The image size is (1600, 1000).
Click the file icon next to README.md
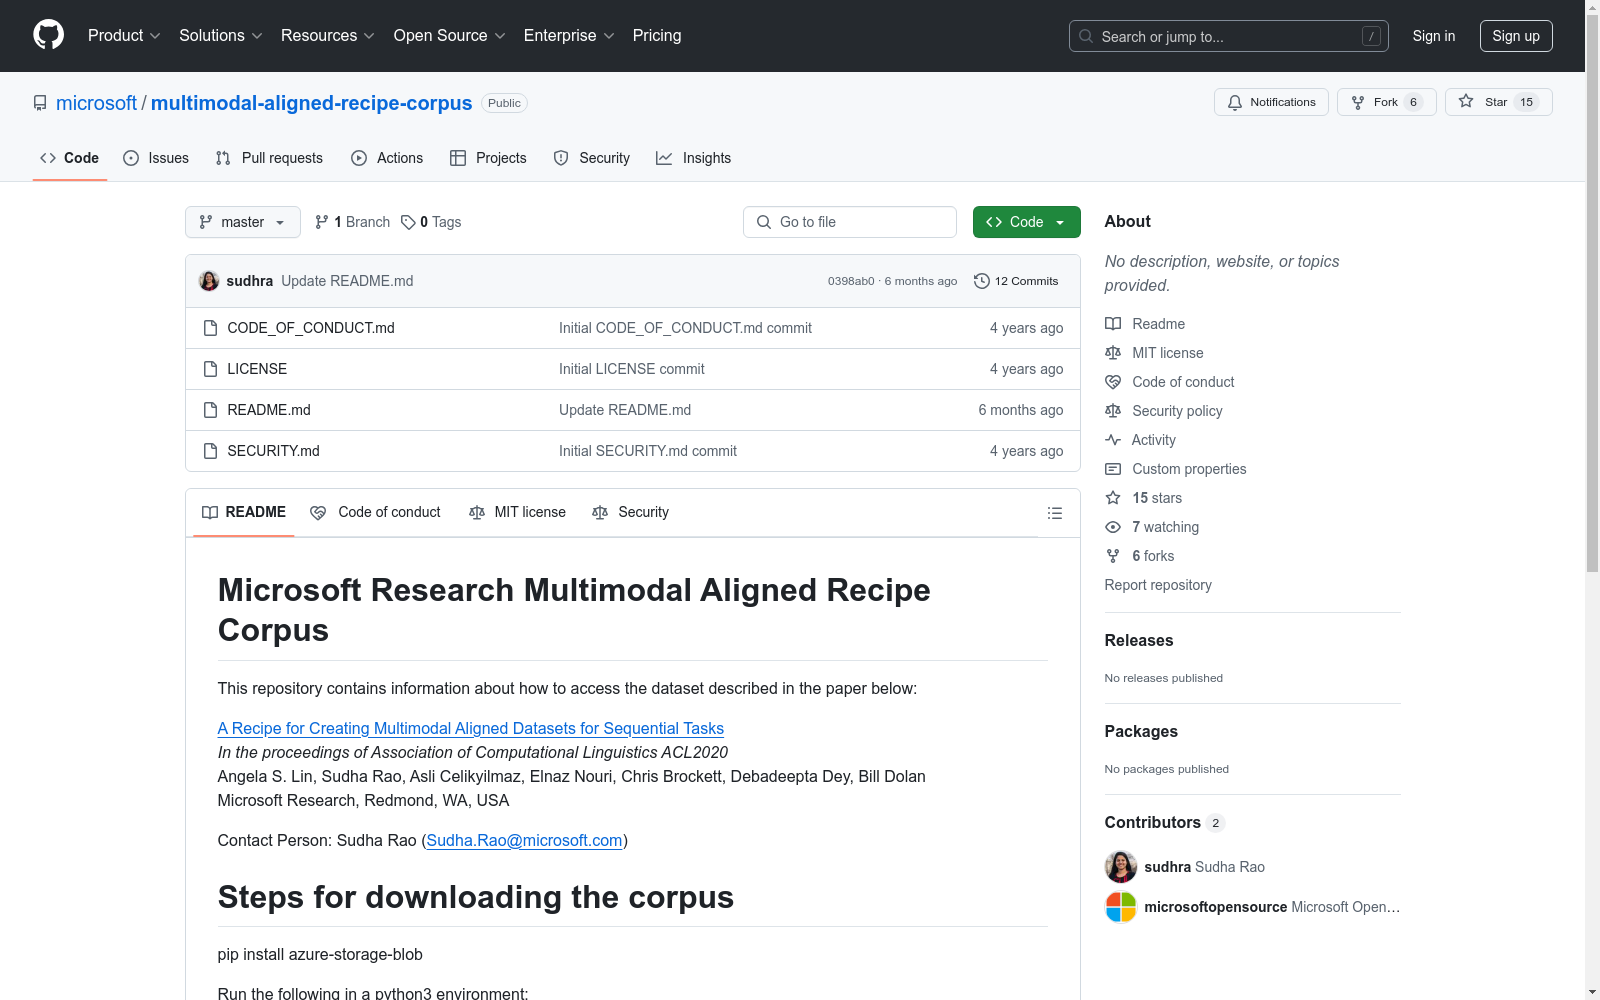pos(210,410)
